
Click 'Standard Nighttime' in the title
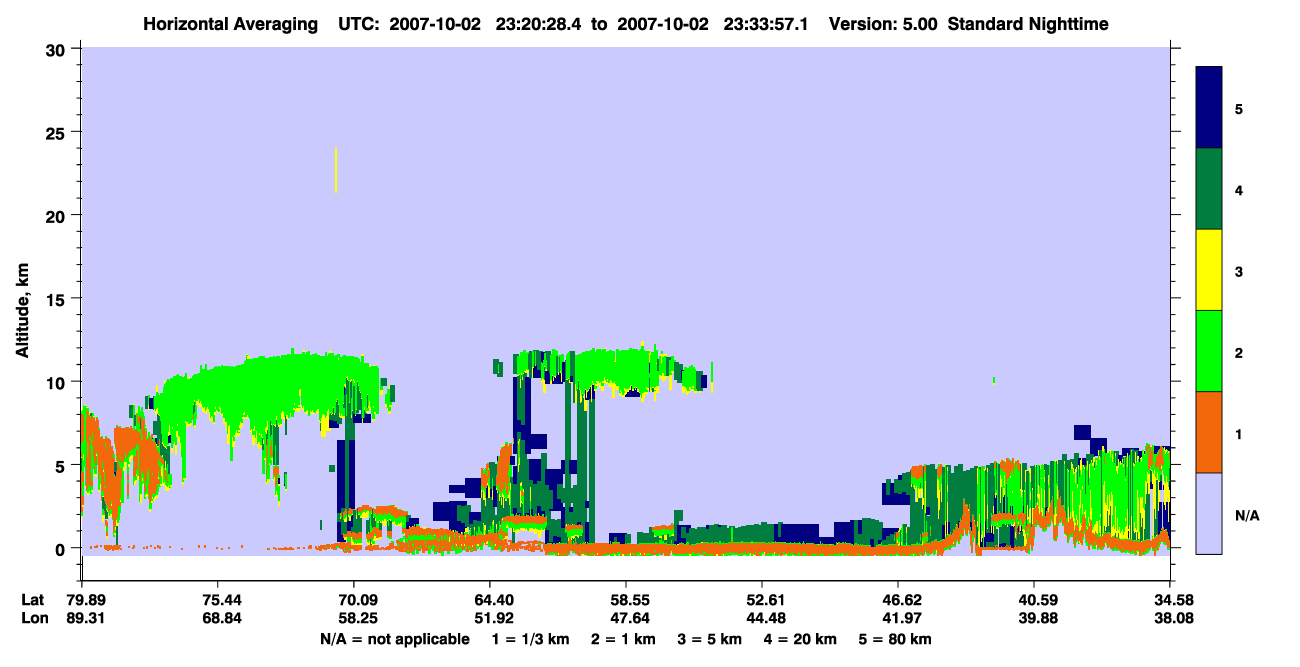click(1028, 24)
